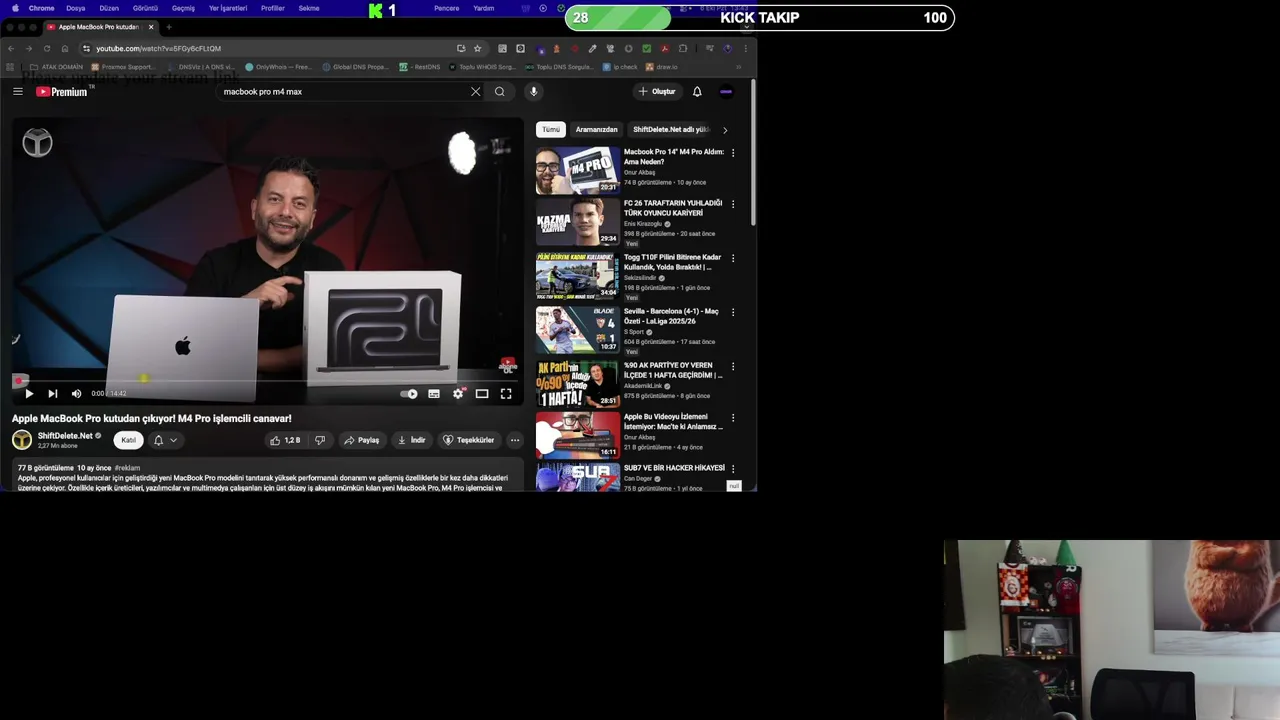The width and height of the screenshot is (1280, 720).
Task: Show more filter chips with the arrow
Action: (725, 129)
